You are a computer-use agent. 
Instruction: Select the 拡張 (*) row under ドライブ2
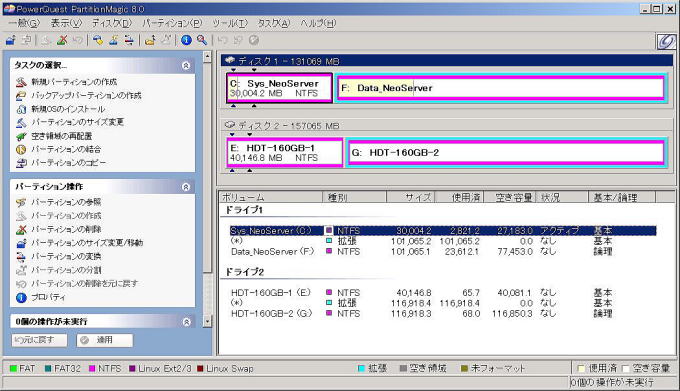tap(443, 303)
